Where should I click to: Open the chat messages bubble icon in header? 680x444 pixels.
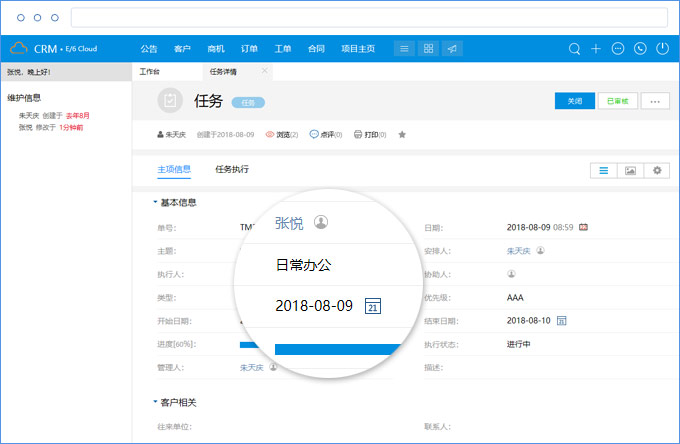(x=618, y=48)
